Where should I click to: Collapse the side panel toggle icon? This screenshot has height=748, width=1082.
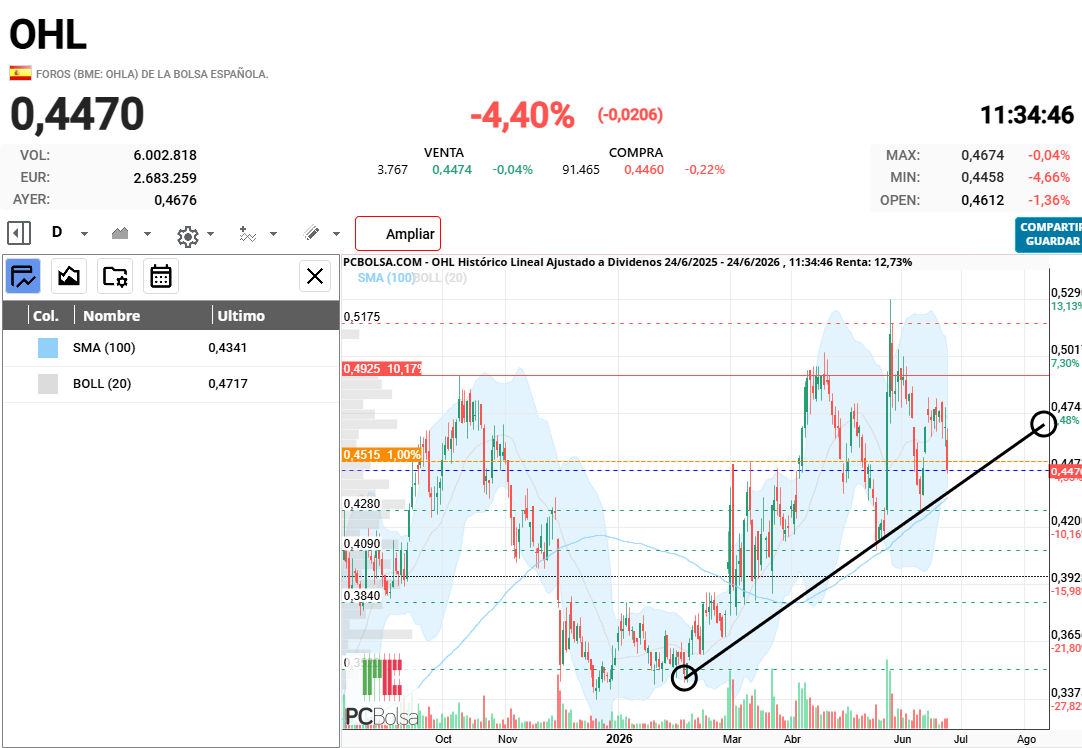coord(19,233)
